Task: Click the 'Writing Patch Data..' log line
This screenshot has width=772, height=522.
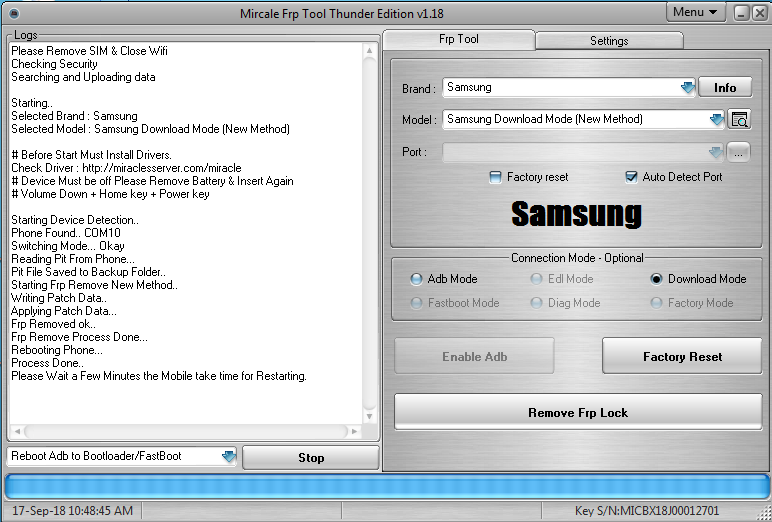Action: click(59, 298)
